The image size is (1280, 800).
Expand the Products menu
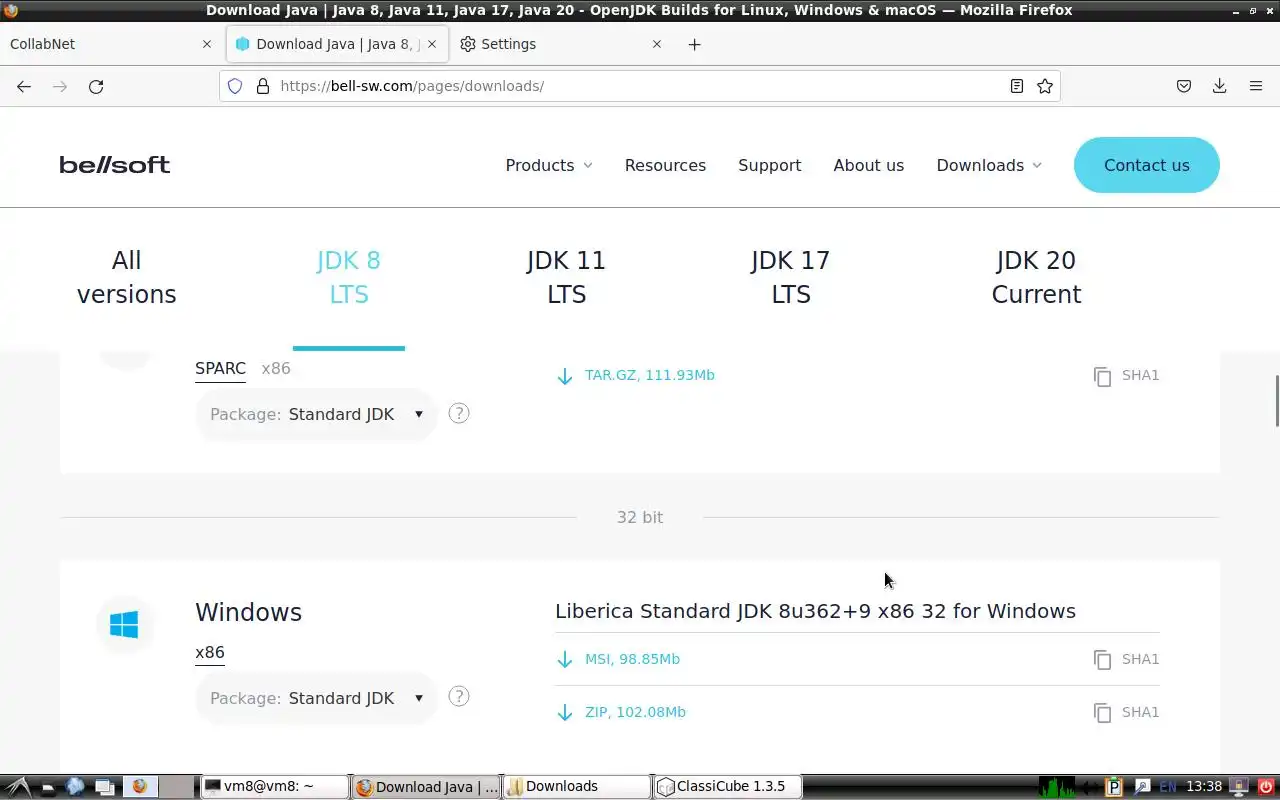(549, 165)
